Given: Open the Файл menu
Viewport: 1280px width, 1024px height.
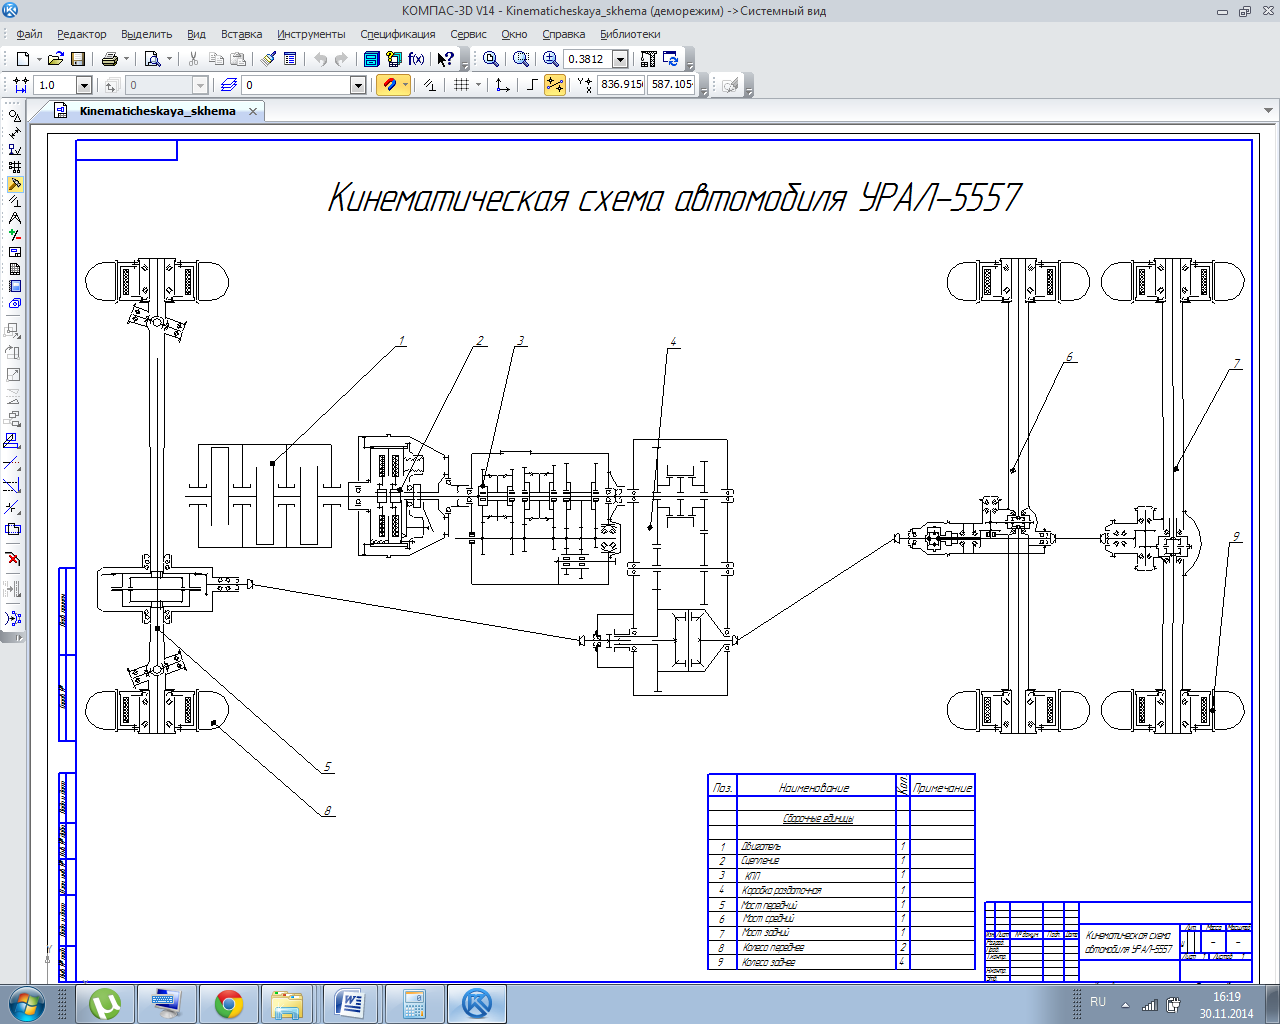Looking at the screenshot, I should [29, 34].
